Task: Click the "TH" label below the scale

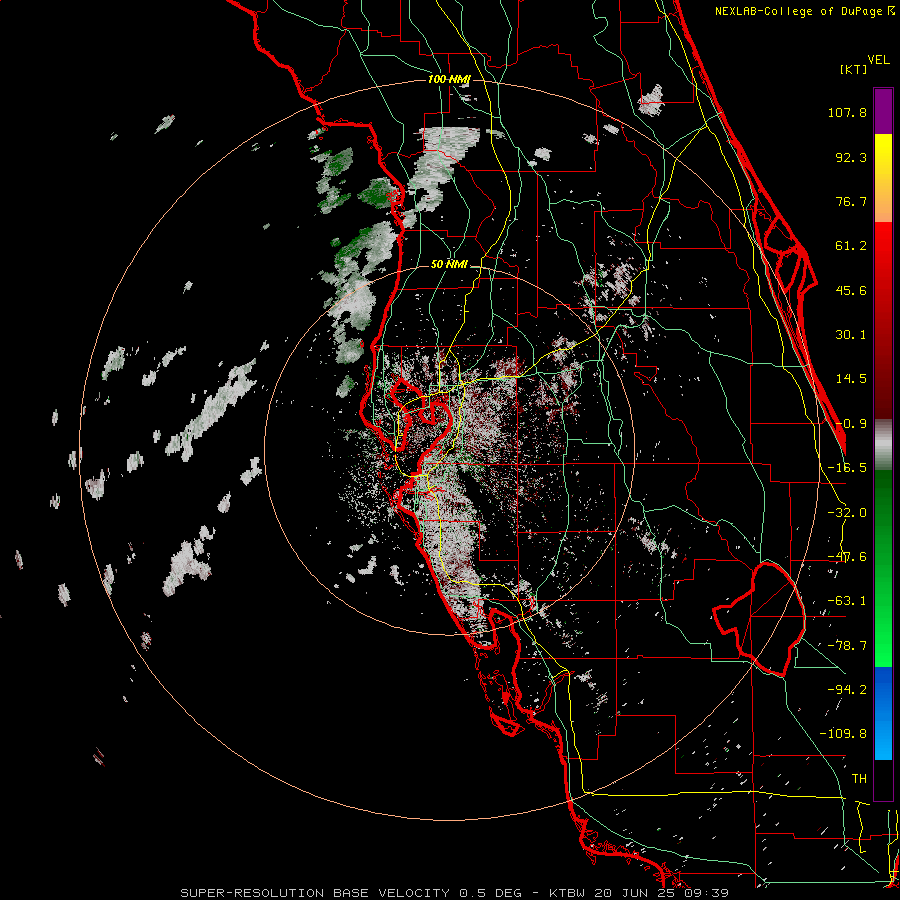Action: tap(859, 779)
